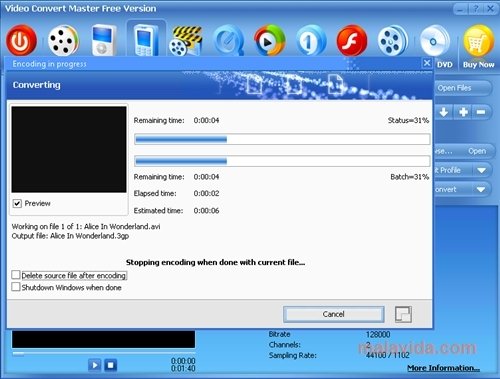This screenshot has width=500, height=379.
Task: Select the film reel video format icon
Action: (x=63, y=41)
